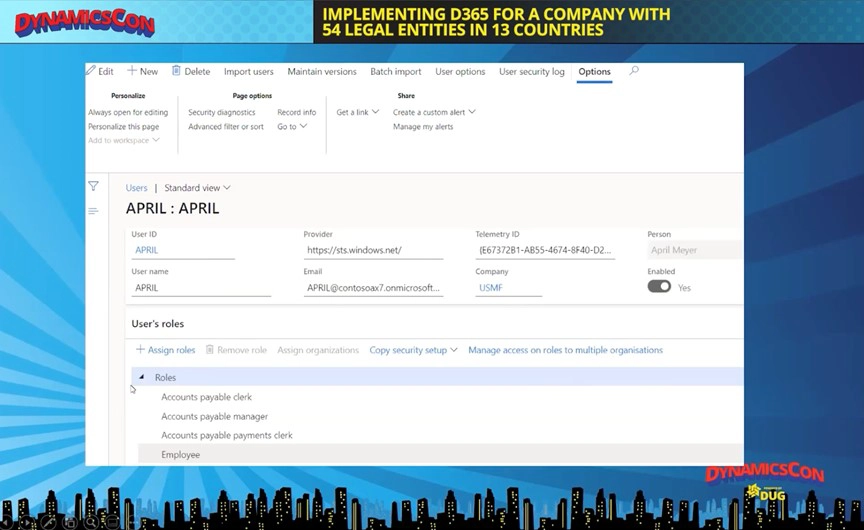Expand the Add to workspace dropdown
This screenshot has height=530, width=864.
[x=124, y=140]
